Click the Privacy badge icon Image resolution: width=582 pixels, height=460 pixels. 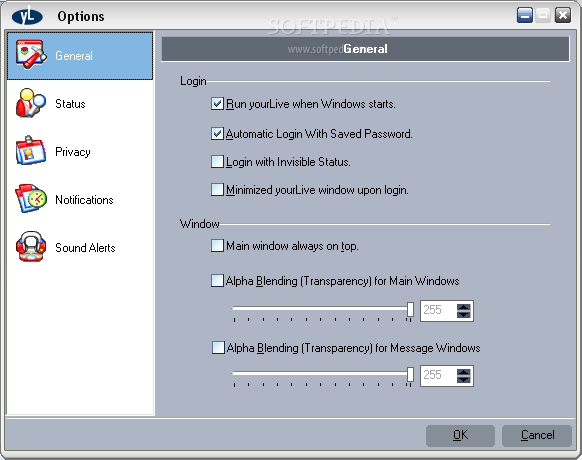pos(31,150)
